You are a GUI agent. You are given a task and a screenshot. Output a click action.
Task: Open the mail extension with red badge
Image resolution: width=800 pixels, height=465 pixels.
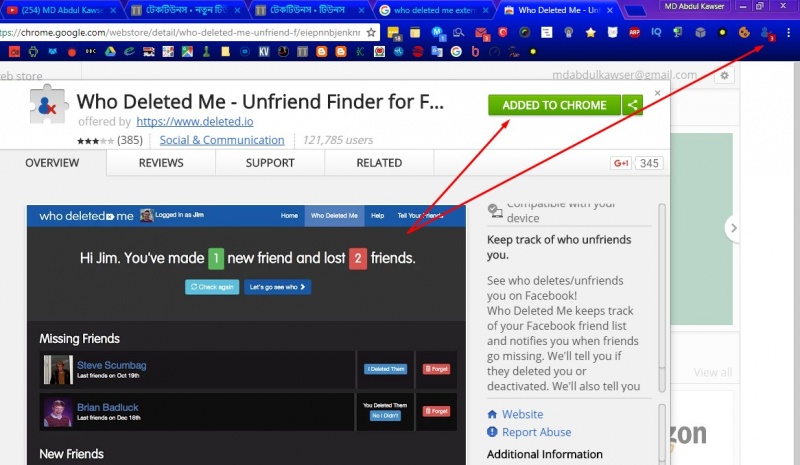point(481,33)
